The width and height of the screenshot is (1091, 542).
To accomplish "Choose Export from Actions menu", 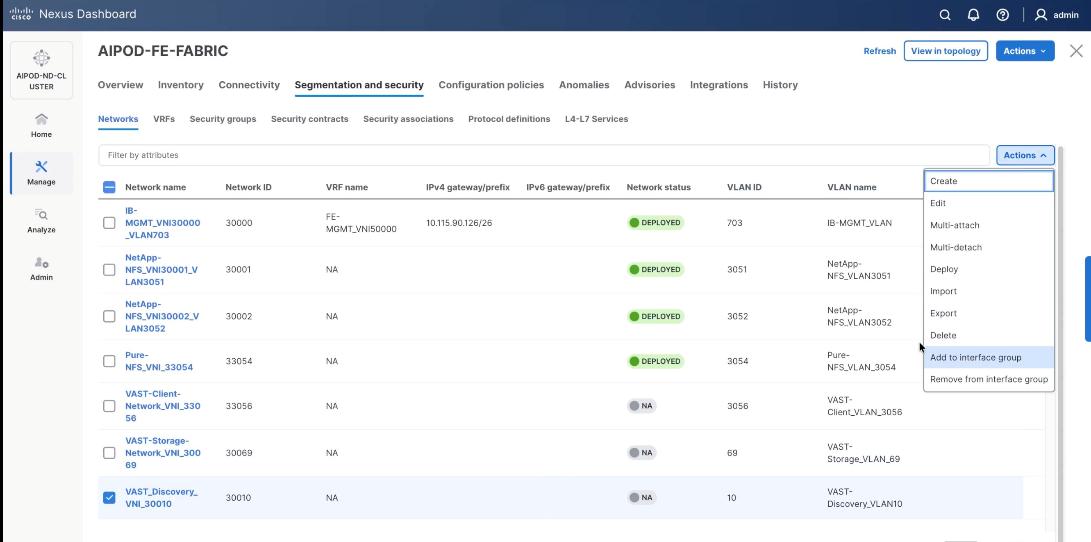I will pos(989,313).
